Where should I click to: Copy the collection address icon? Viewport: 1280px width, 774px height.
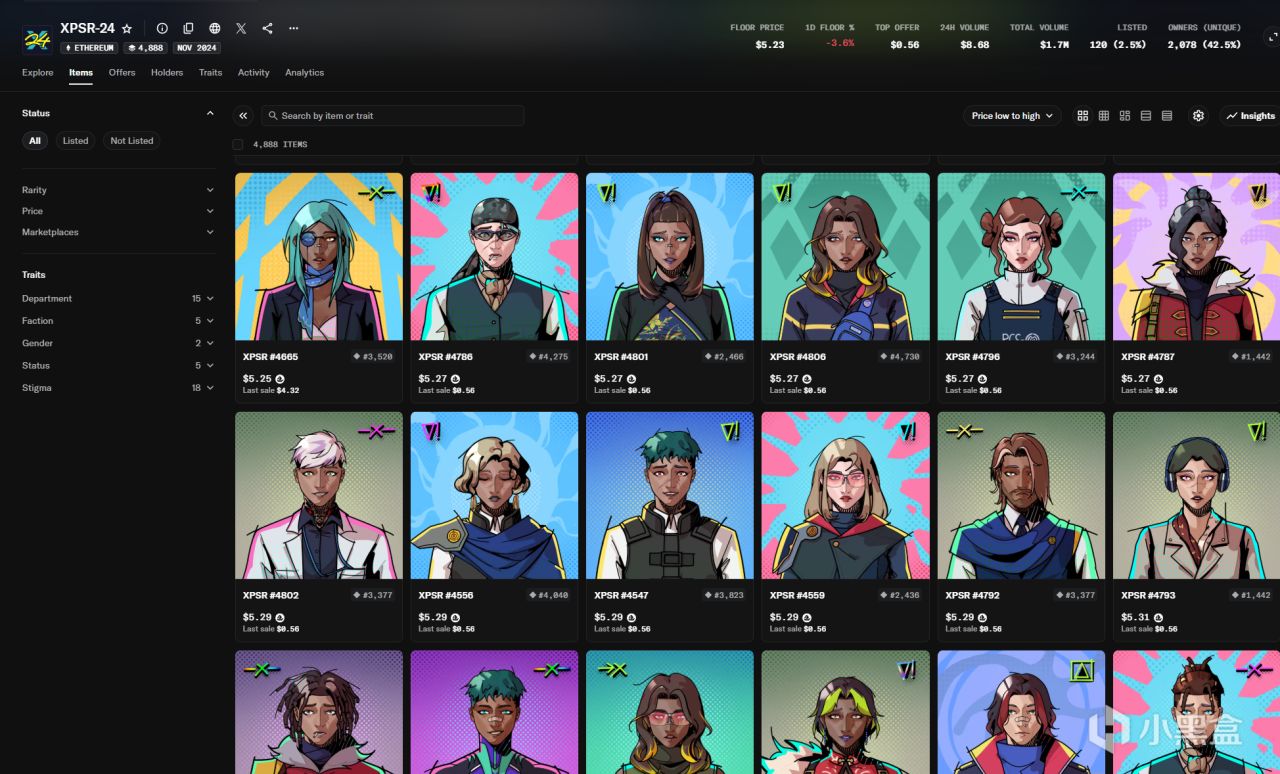point(188,29)
